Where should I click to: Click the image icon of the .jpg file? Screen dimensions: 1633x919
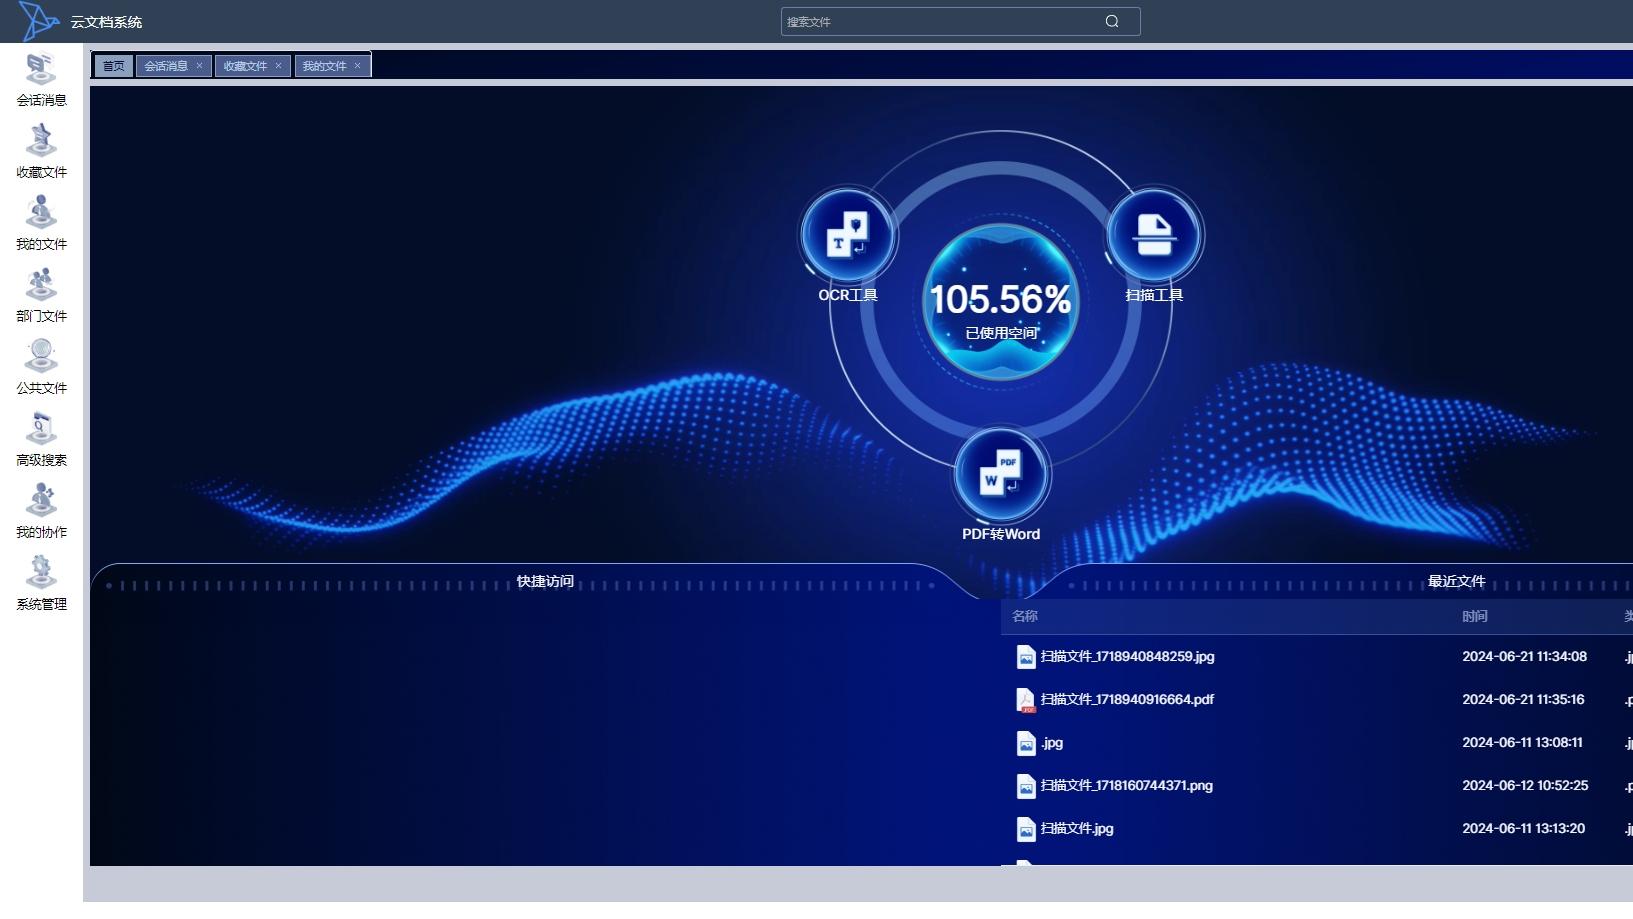coord(1026,743)
